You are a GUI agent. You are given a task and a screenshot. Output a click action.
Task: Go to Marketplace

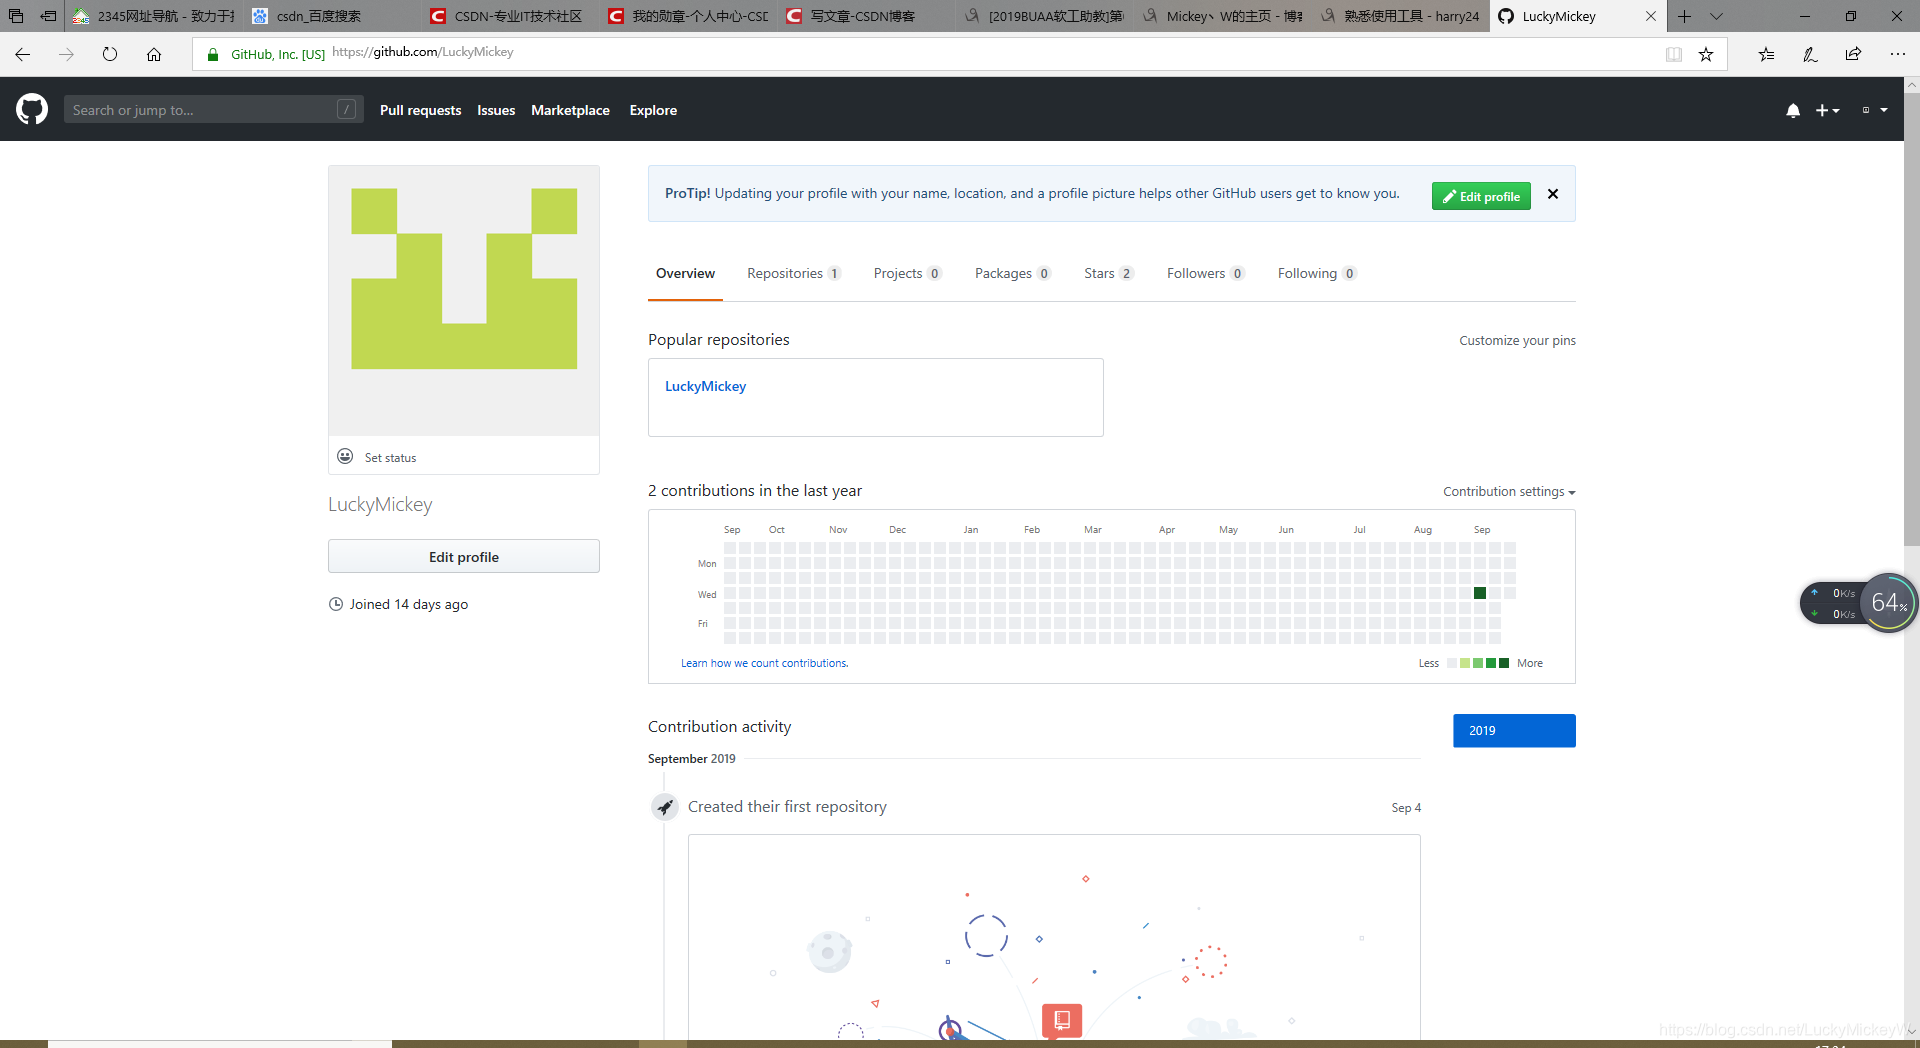click(x=570, y=110)
